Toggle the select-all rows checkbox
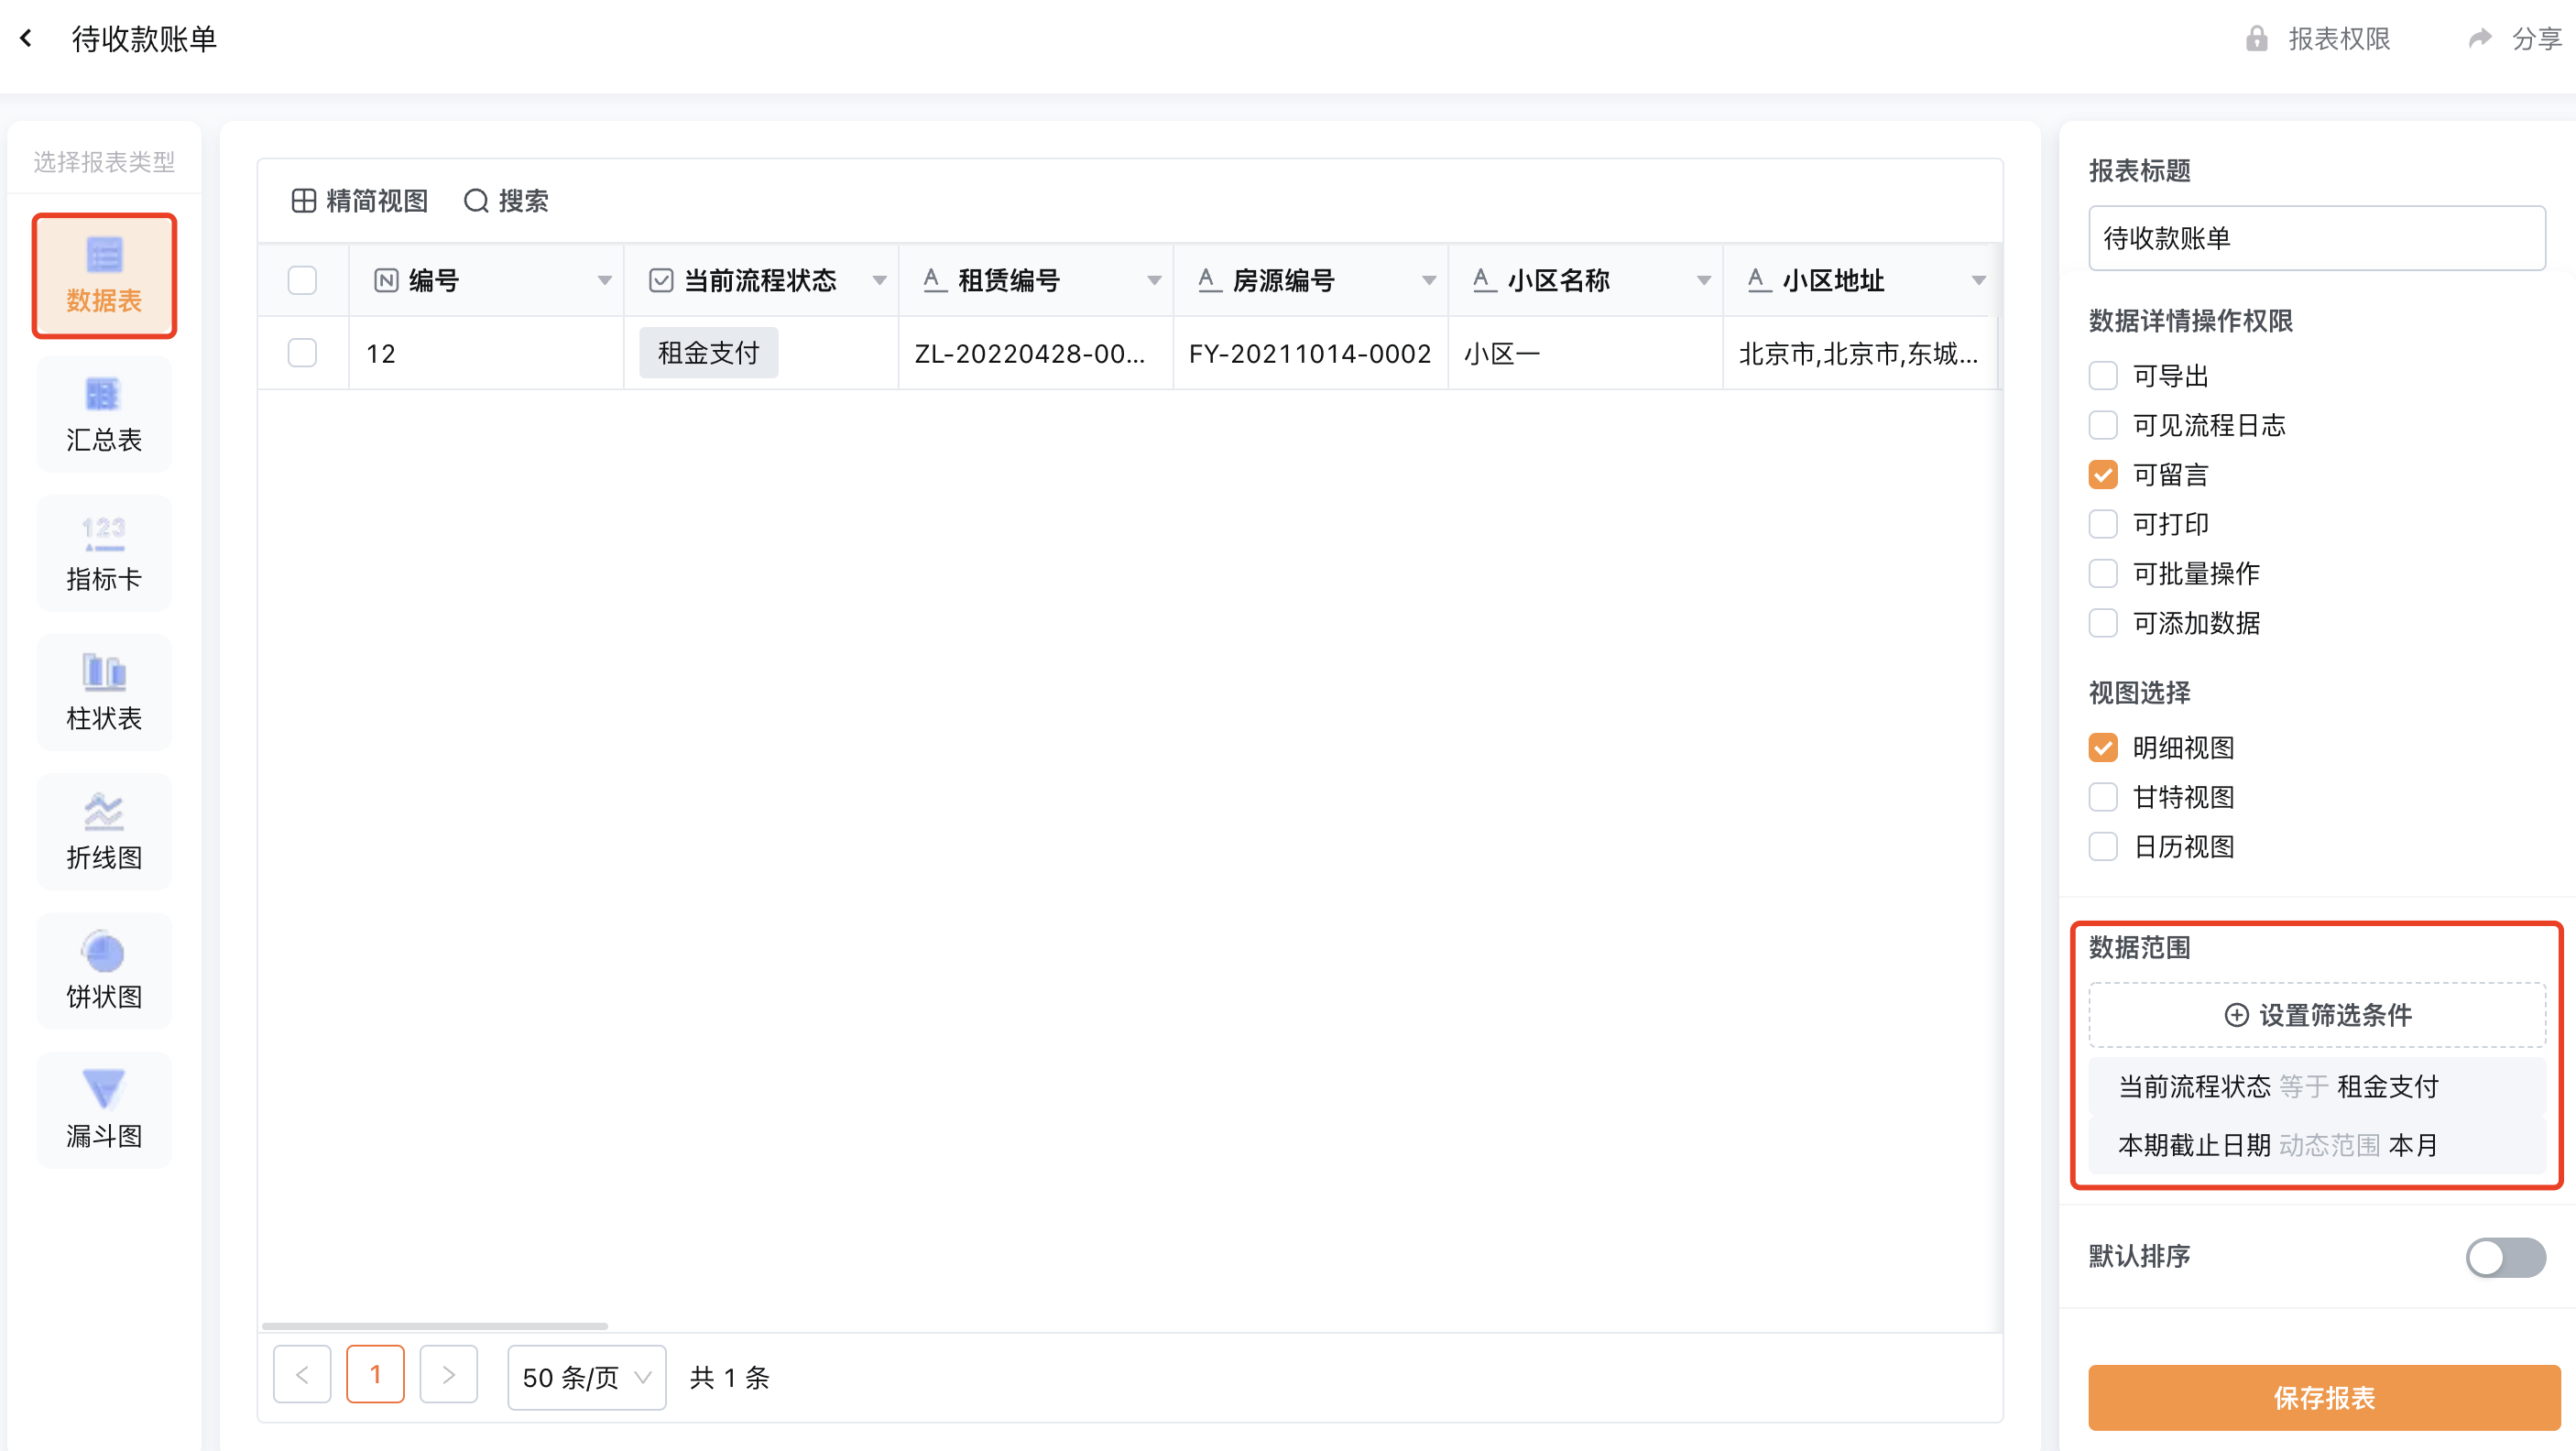This screenshot has width=2576, height=1451. (x=302, y=281)
